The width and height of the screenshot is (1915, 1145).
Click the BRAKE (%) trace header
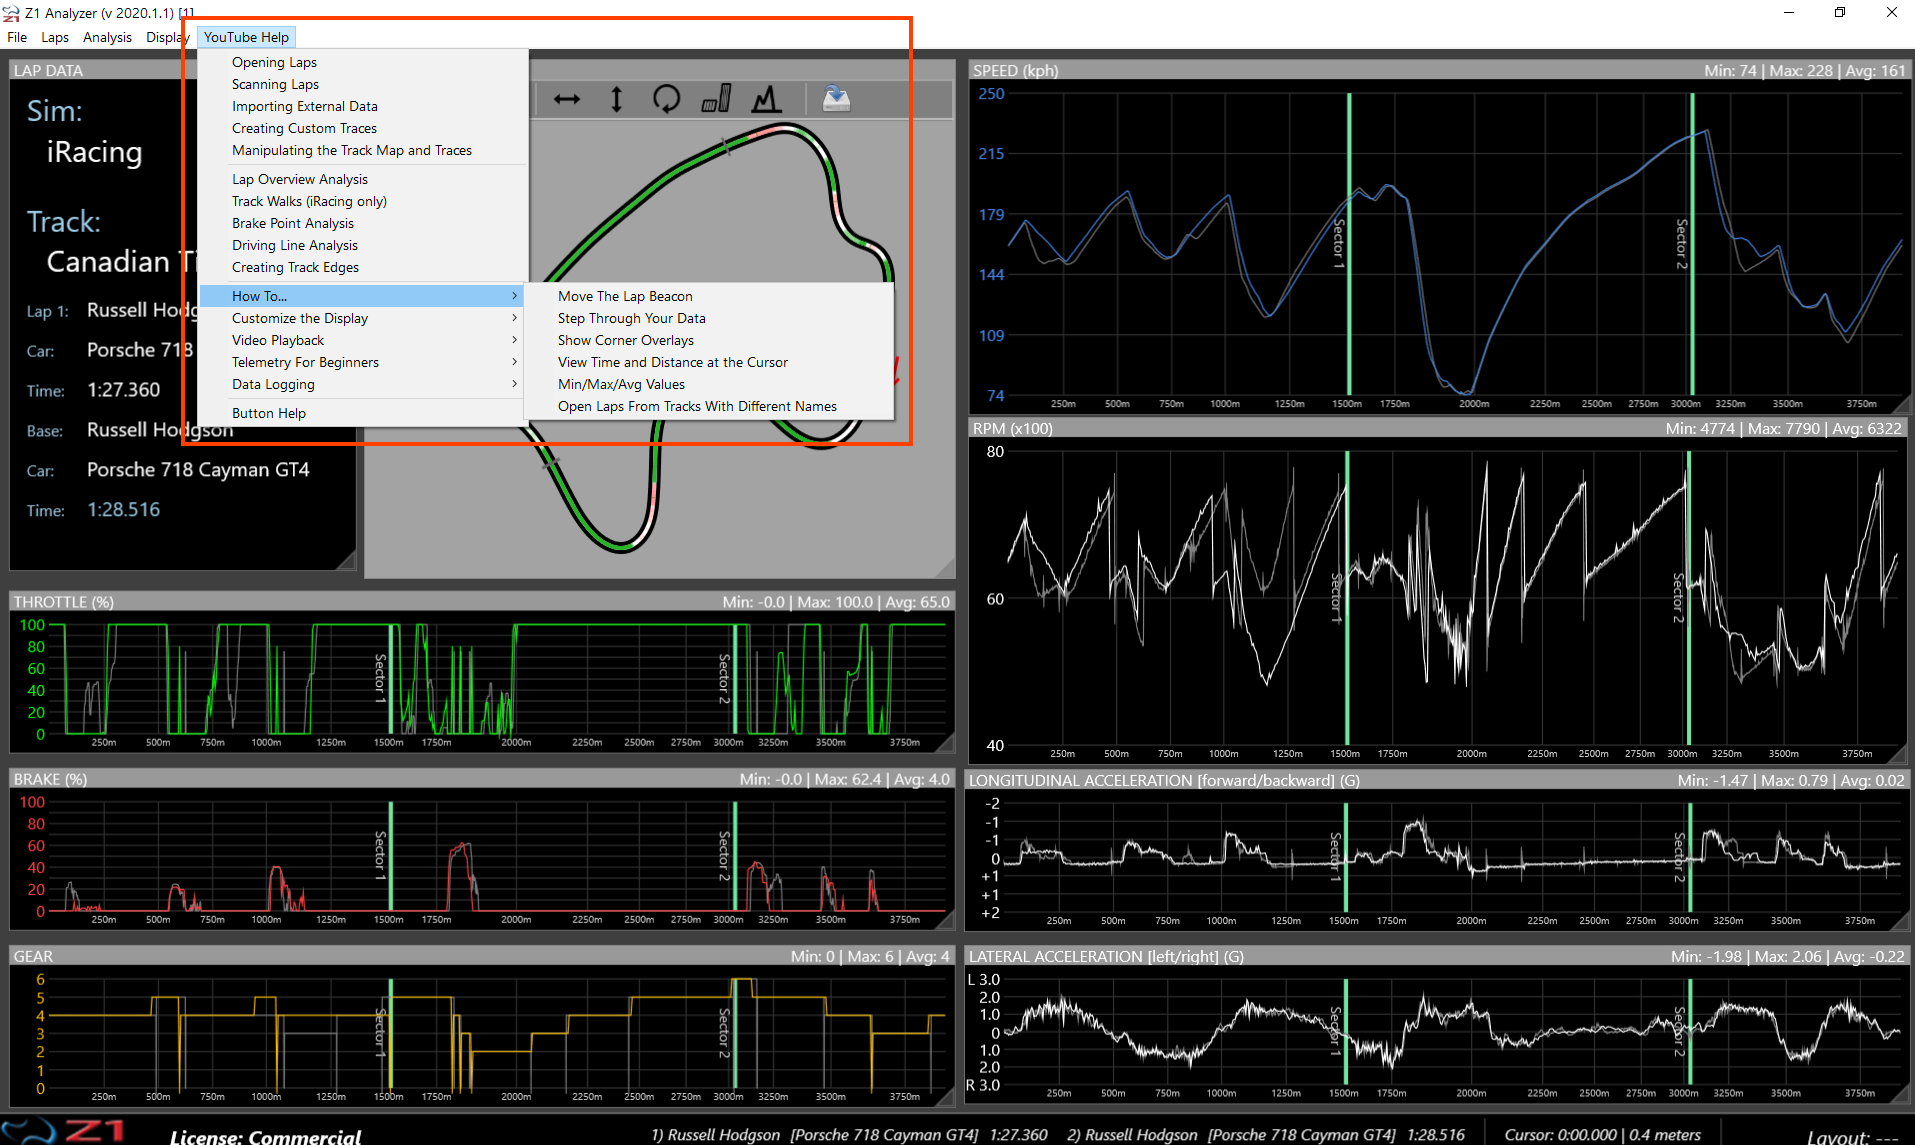(x=50, y=779)
